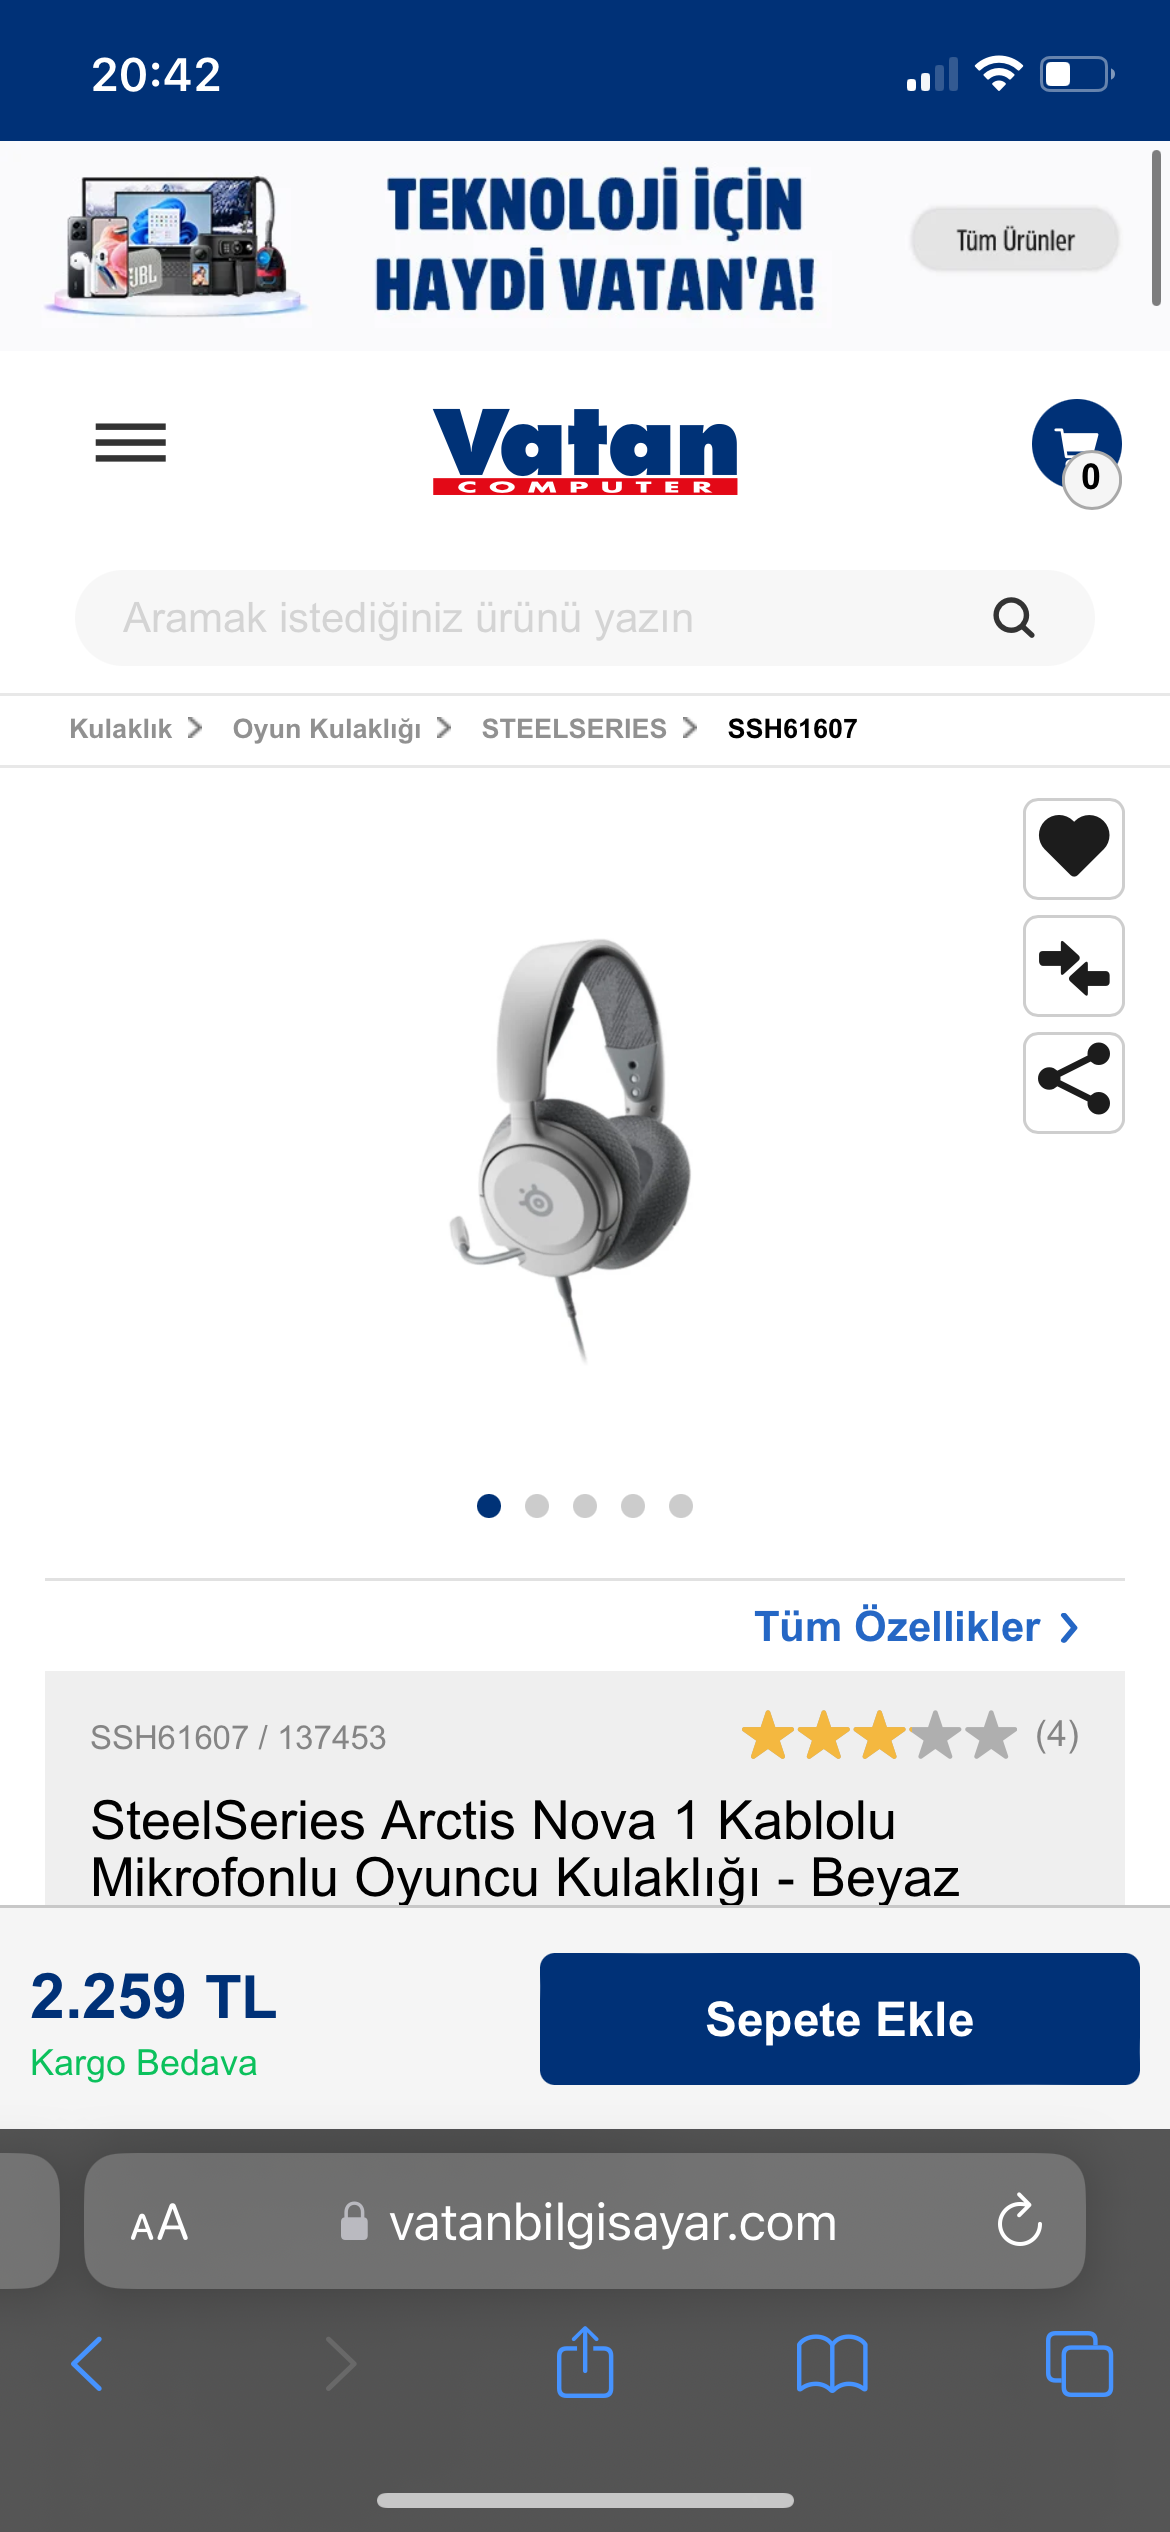The height and width of the screenshot is (2532, 1170).
Task: Add product to favorites with heart icon
Action: (1074, 848)
